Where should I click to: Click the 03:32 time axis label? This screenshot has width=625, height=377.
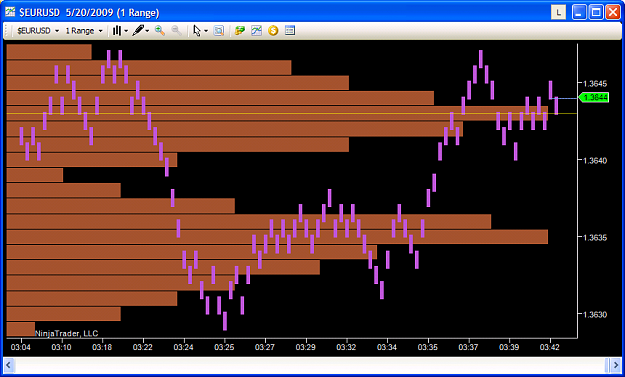(x=346, y=347)
